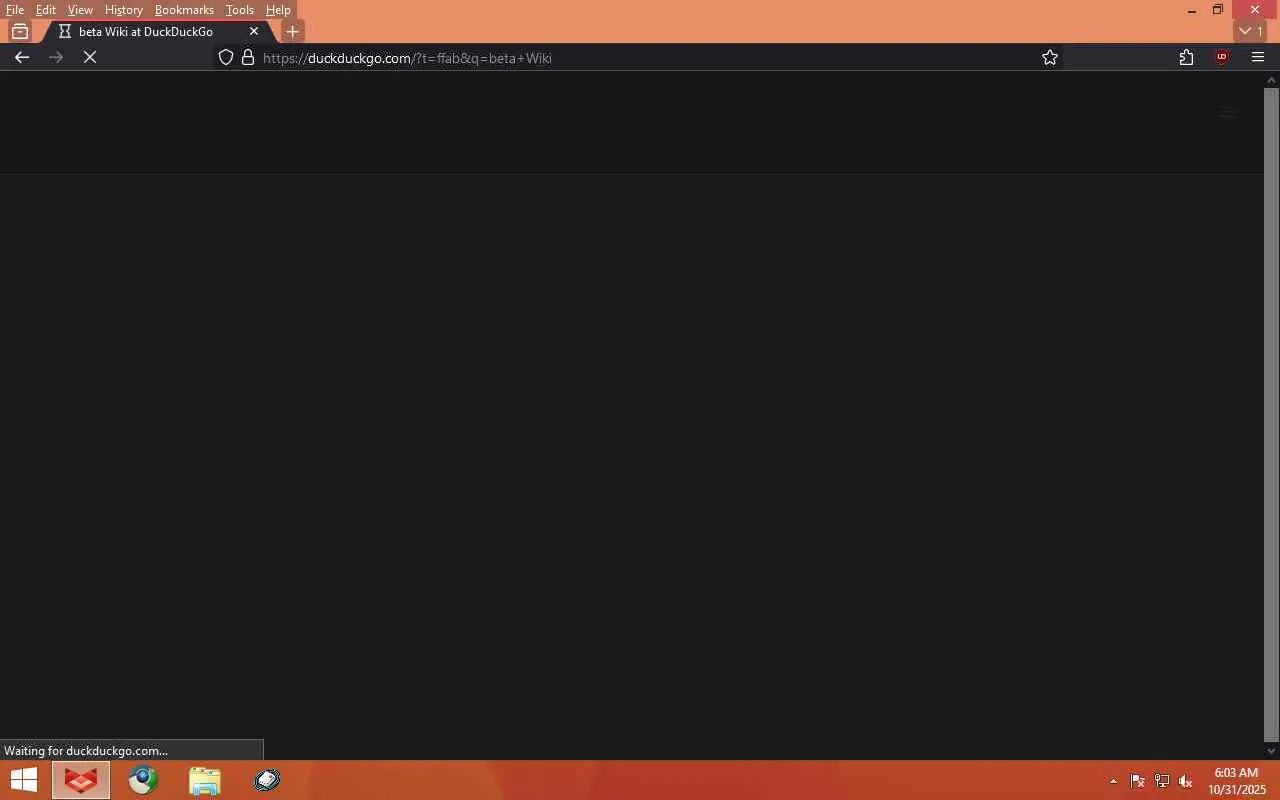The image size is (1280, 800).
Task: Open the Action Center flag icon
Action: [1138, 782]
